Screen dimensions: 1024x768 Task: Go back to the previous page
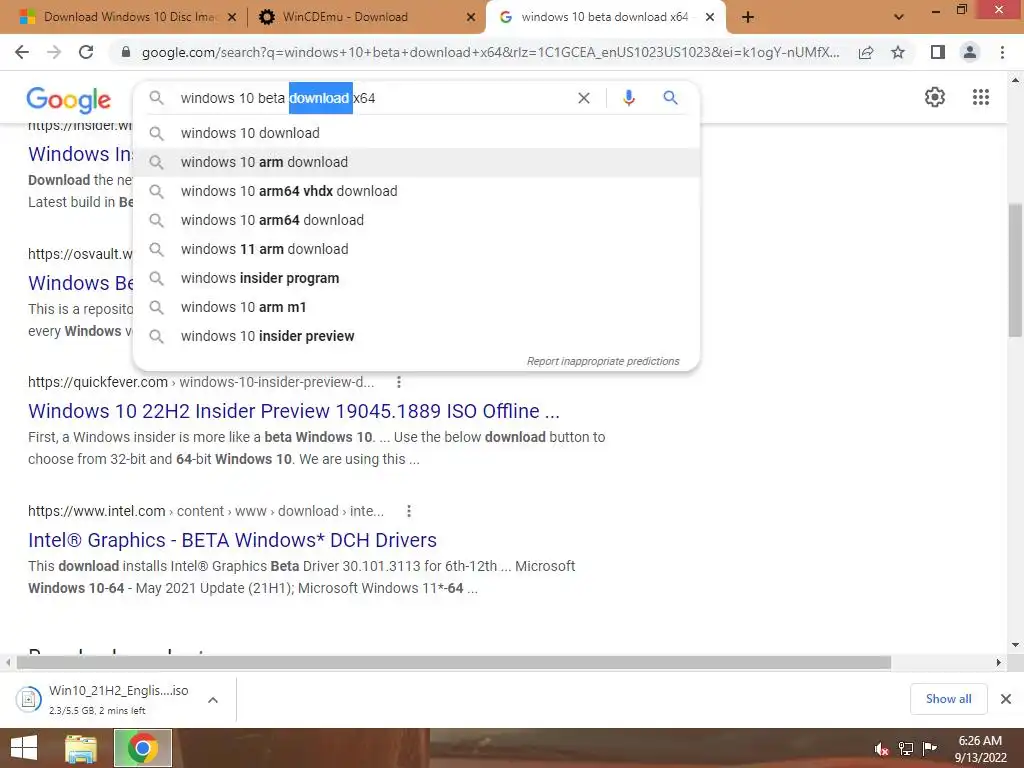coord(22,52)
